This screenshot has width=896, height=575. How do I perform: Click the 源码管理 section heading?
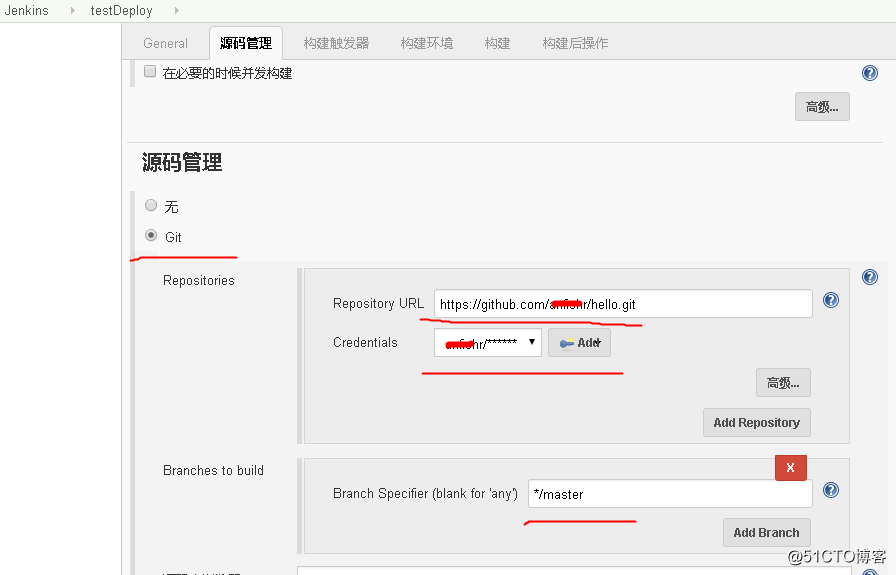coord(182,162)
